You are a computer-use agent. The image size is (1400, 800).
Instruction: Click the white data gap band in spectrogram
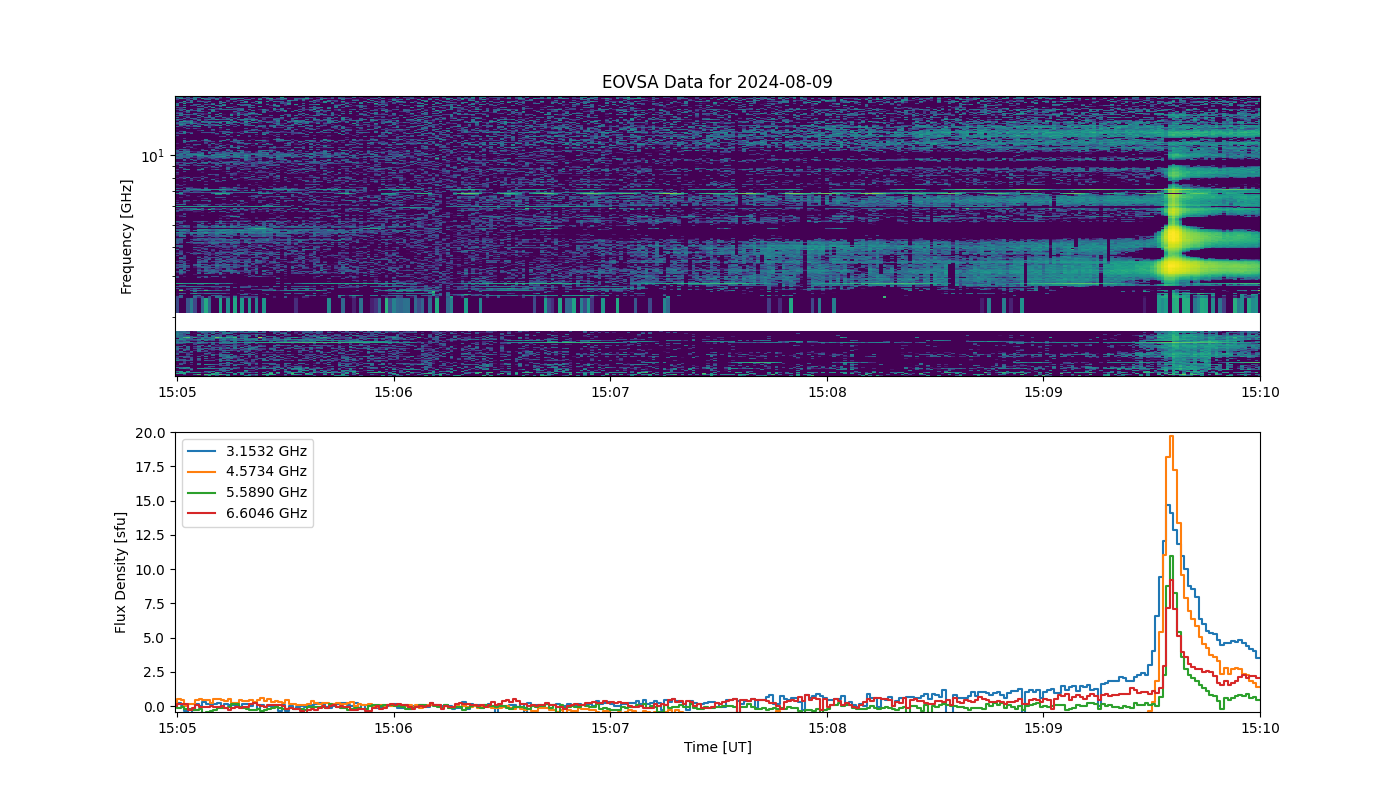pyautogui.click(x=717, y=322)
